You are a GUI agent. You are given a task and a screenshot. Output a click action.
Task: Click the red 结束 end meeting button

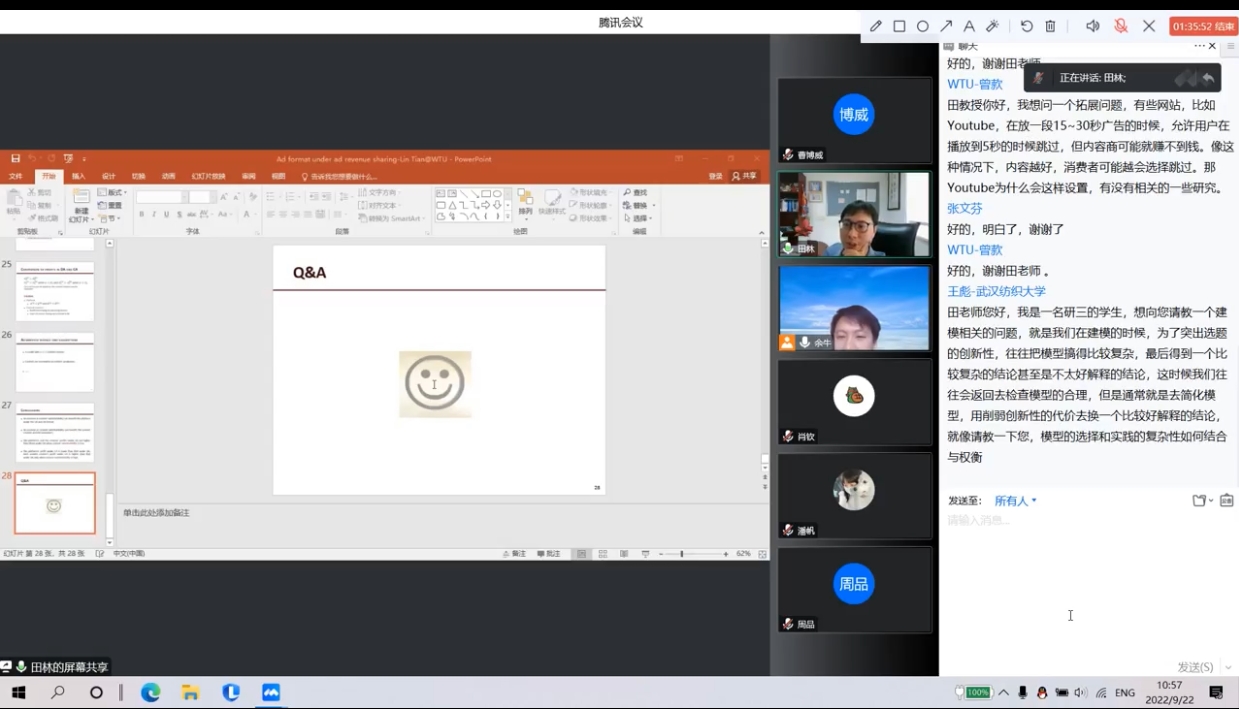(x=1204, y=26)
